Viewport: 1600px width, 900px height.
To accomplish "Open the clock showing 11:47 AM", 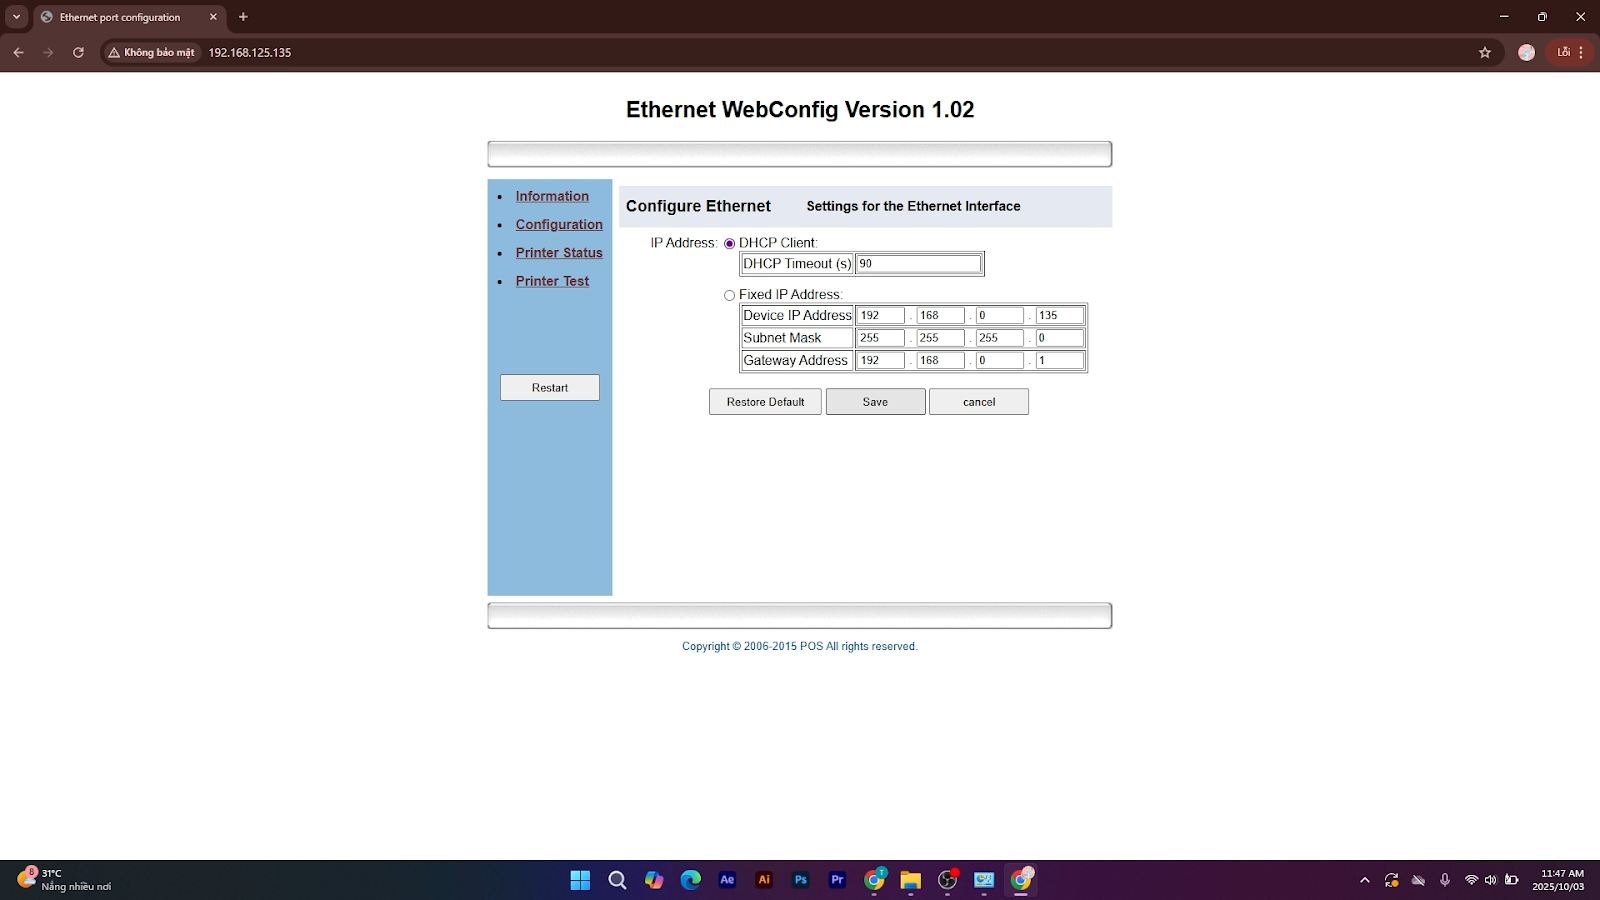I will click(x=1558, y=880).
